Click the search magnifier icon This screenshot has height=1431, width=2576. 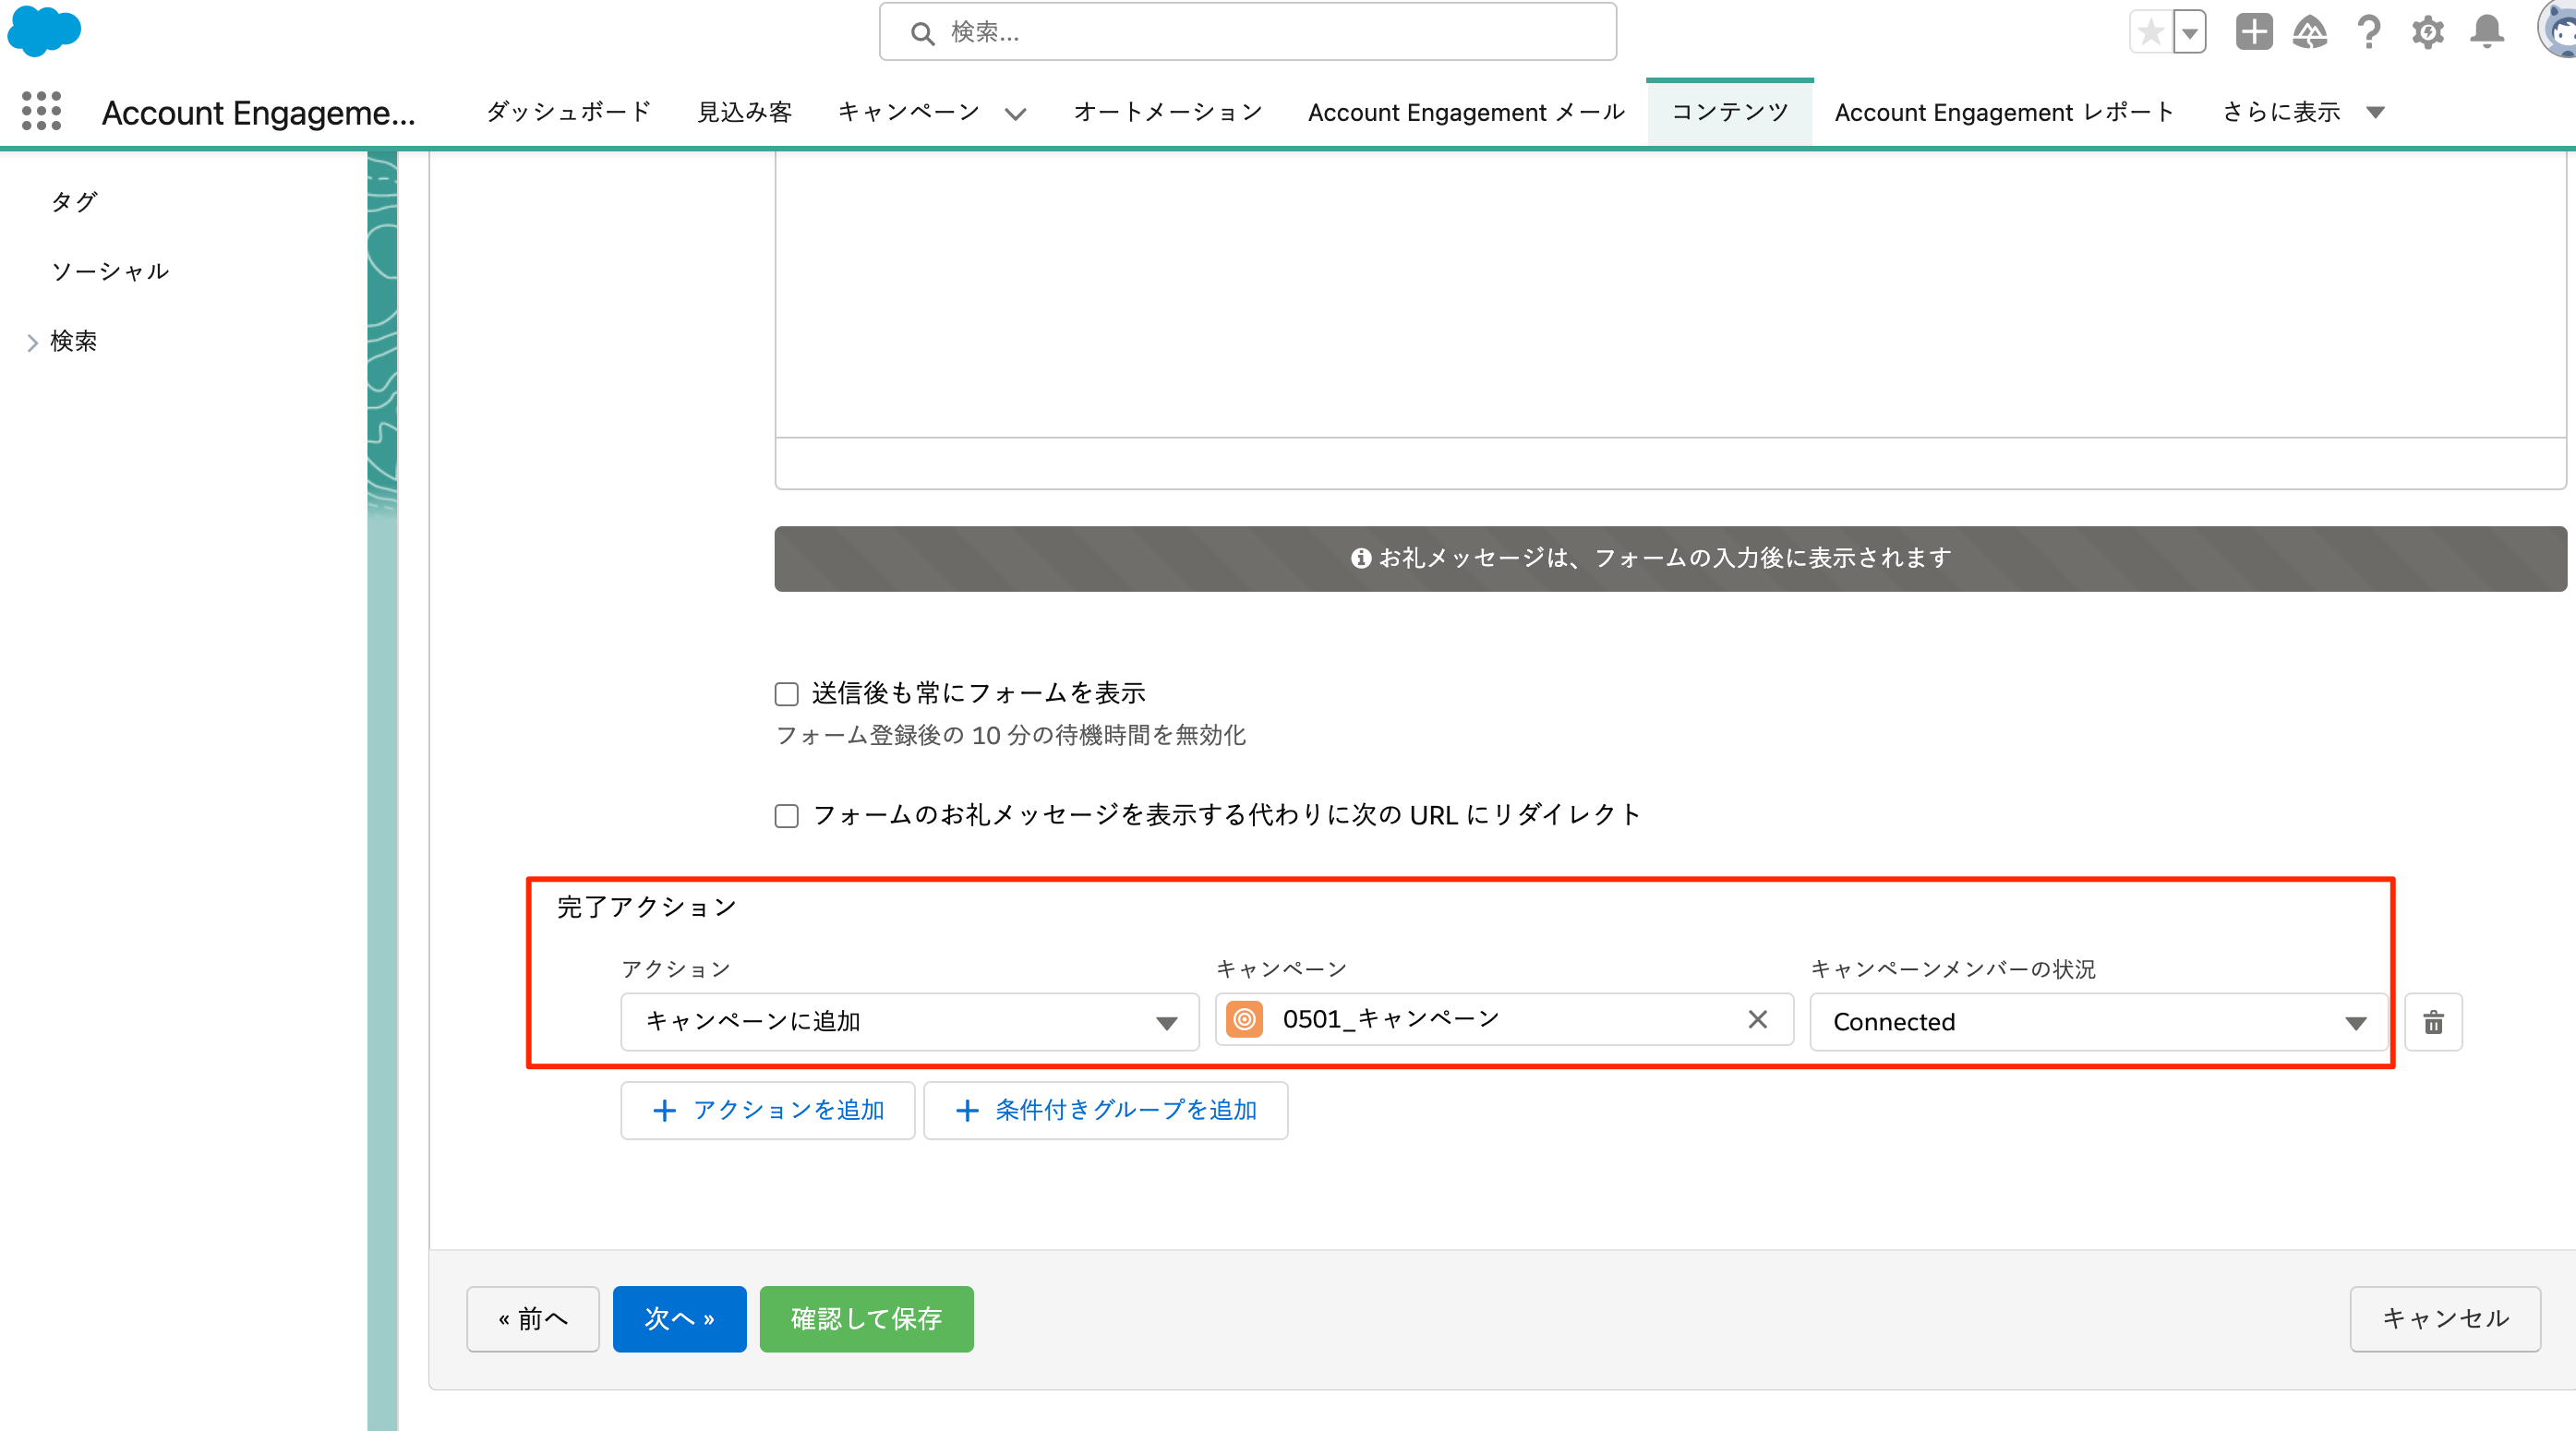[x=922, y=33]
